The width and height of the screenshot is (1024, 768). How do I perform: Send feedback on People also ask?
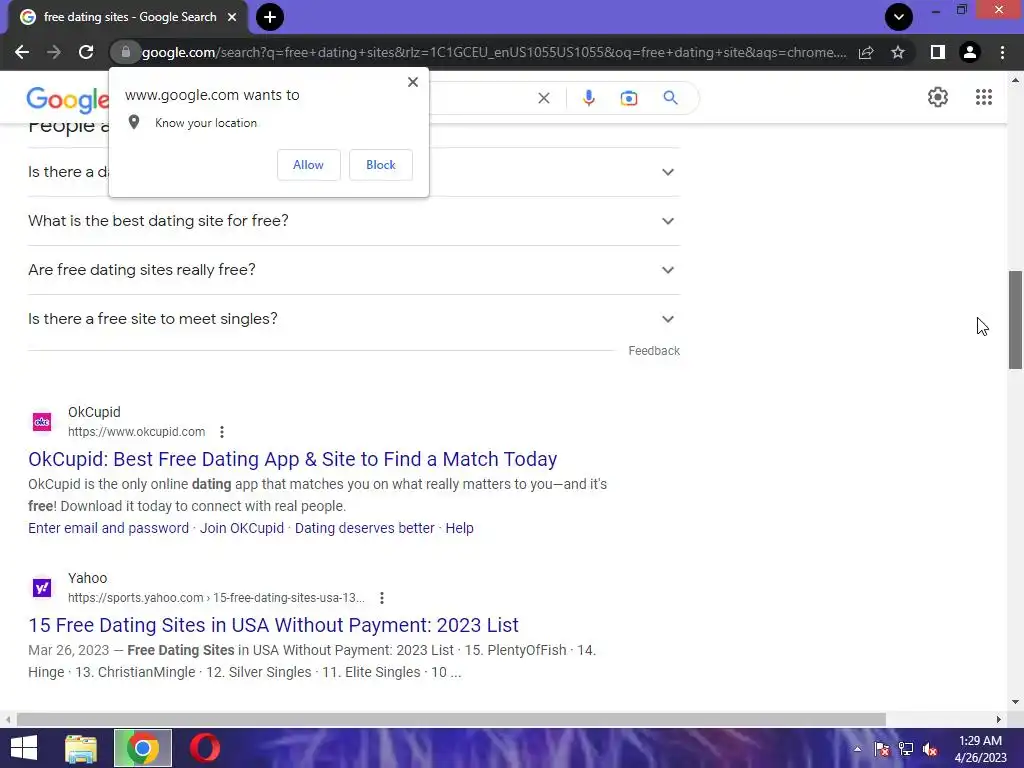pos(654,351)
